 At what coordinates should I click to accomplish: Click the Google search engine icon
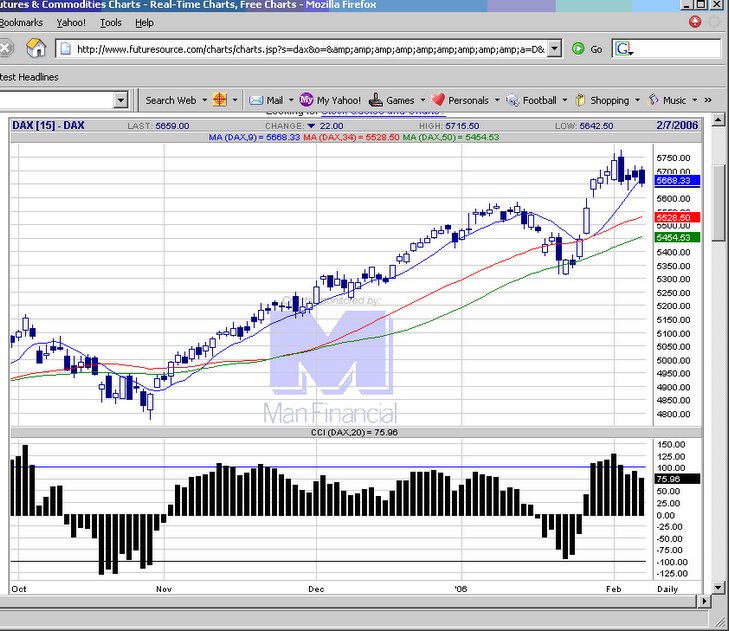(623, 49)
